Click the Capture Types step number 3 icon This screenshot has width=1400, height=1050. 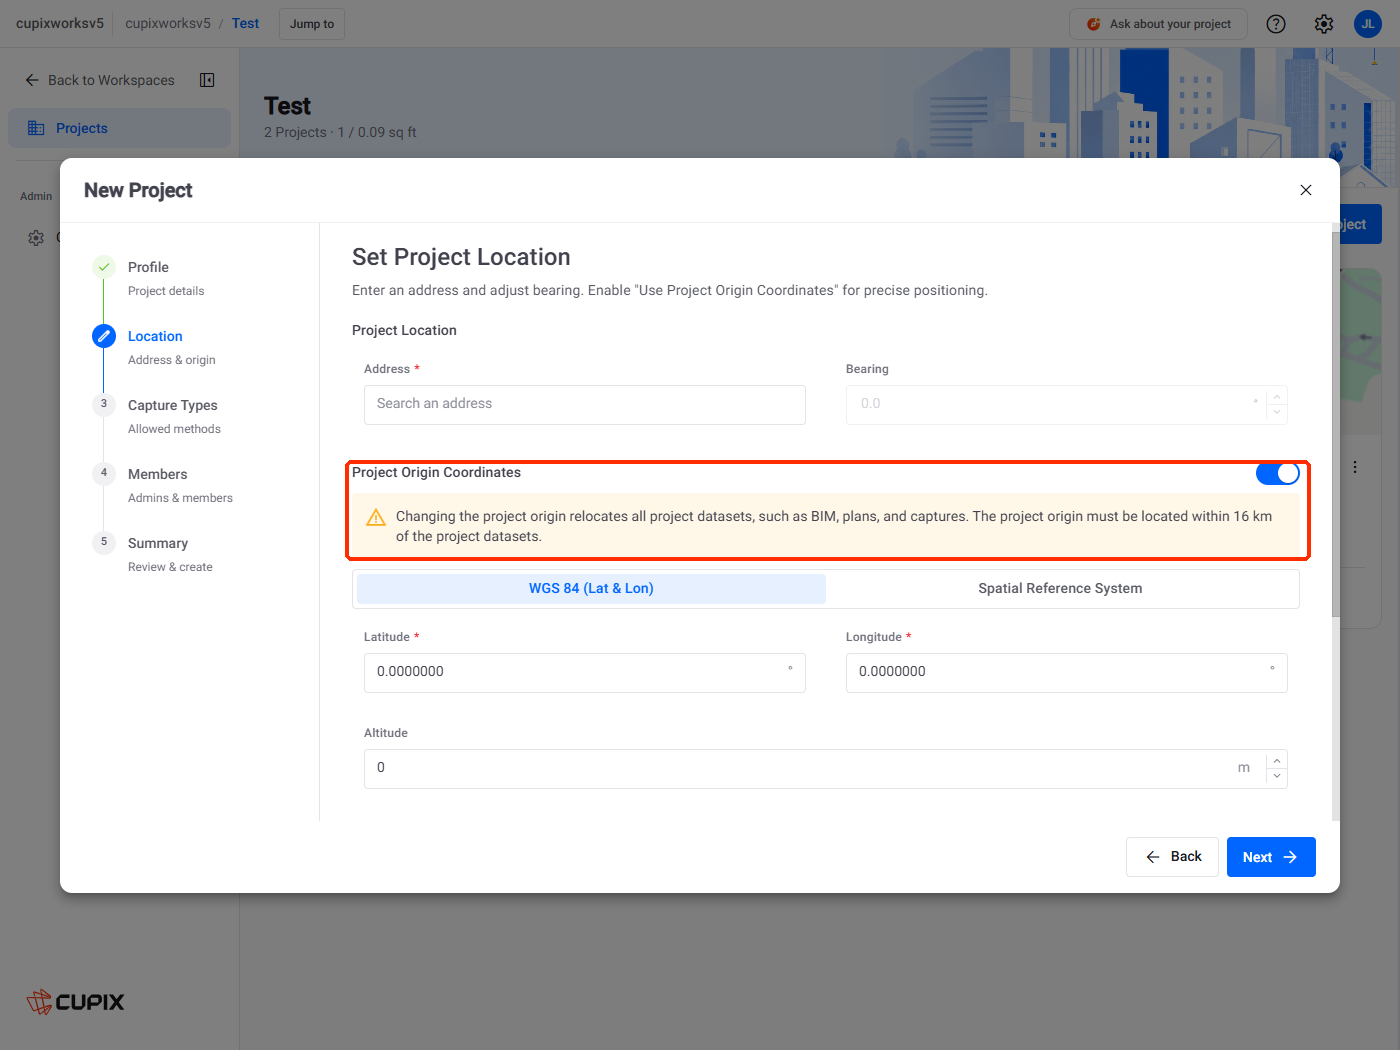[104, 404]
